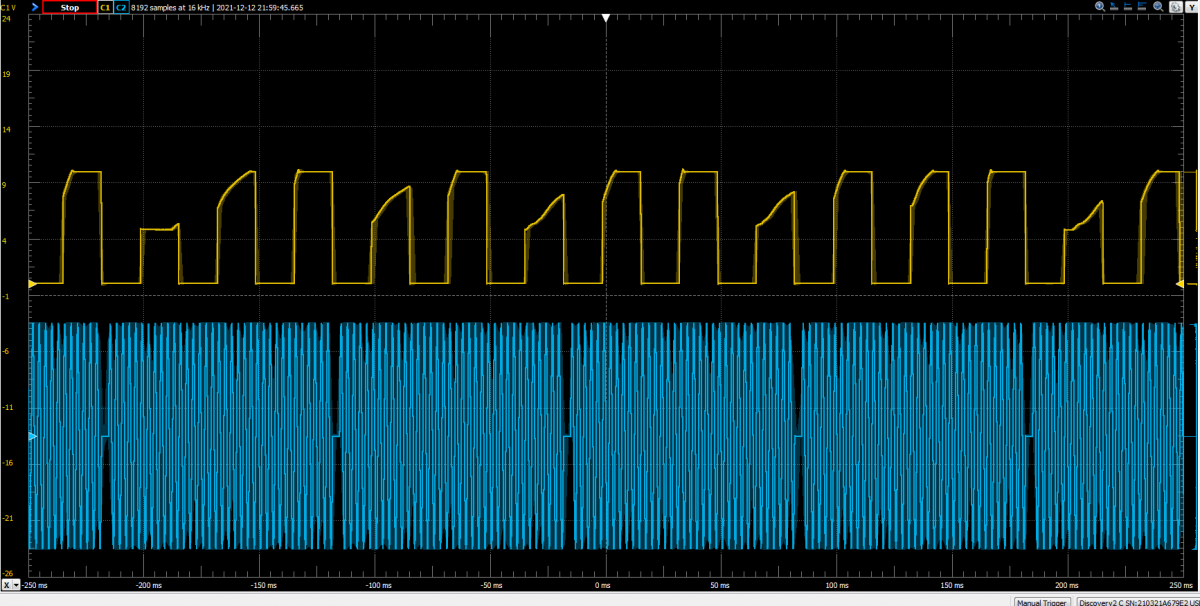Click Discovery2 device status button
The image size is (1200, 606).
(x=1137, y=602)
